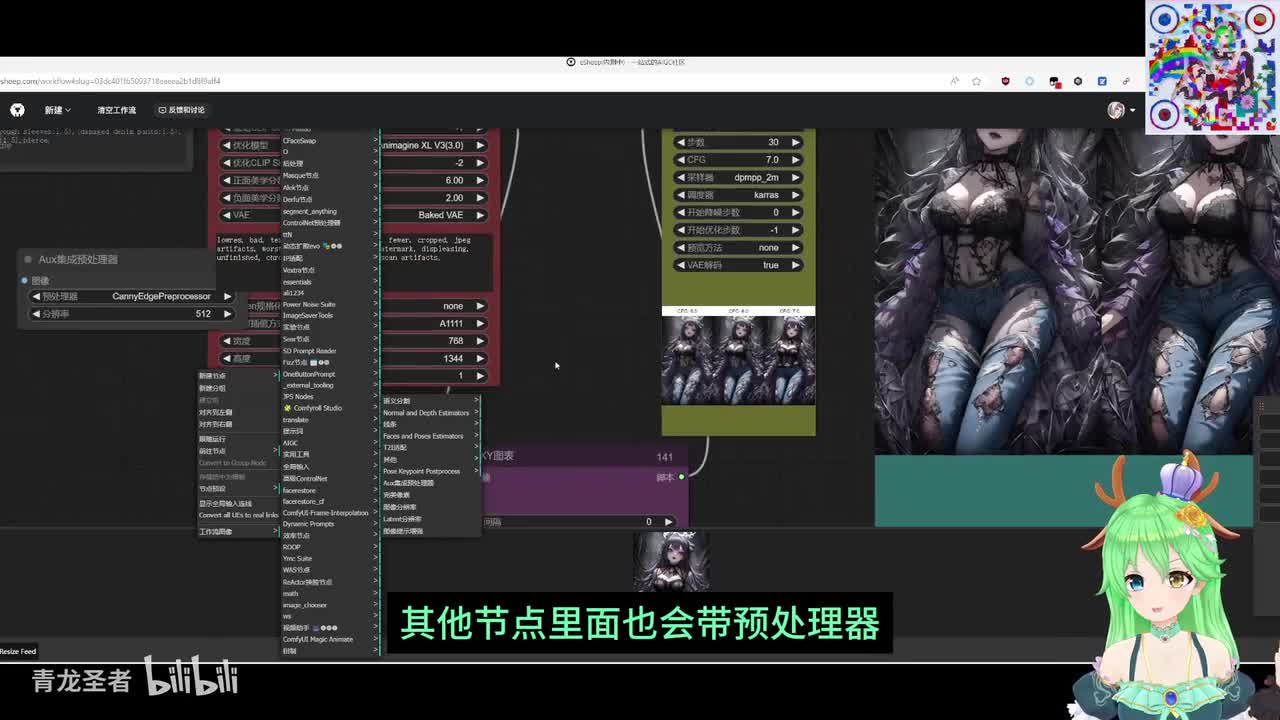This screenshot has width=1280, height=720.
Task: Click the 图像 input socket dot
Action: pos(25,281)
